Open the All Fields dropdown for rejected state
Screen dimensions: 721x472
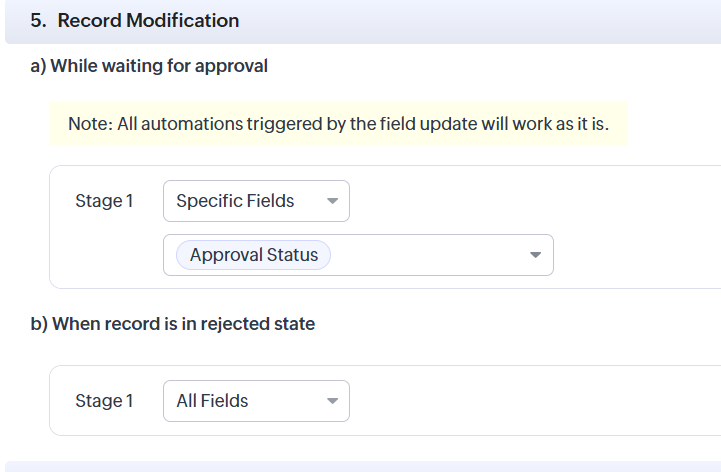tap(256, 401)
